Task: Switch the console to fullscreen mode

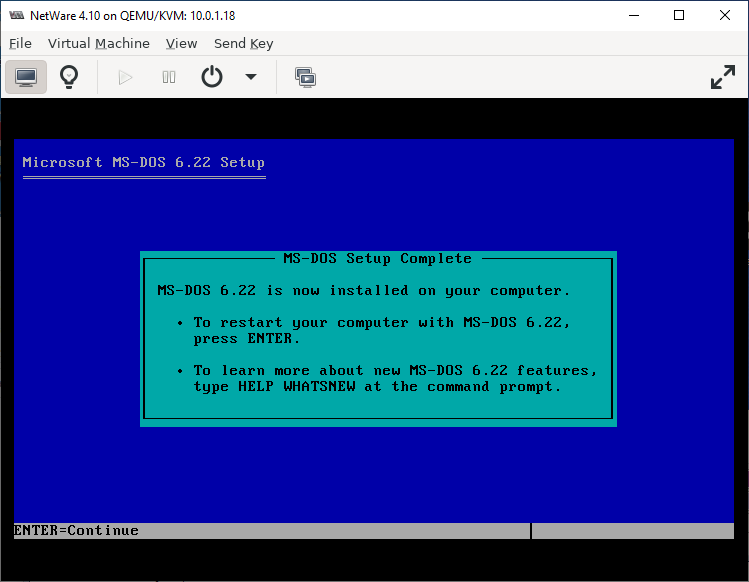Action: (722, 77)
